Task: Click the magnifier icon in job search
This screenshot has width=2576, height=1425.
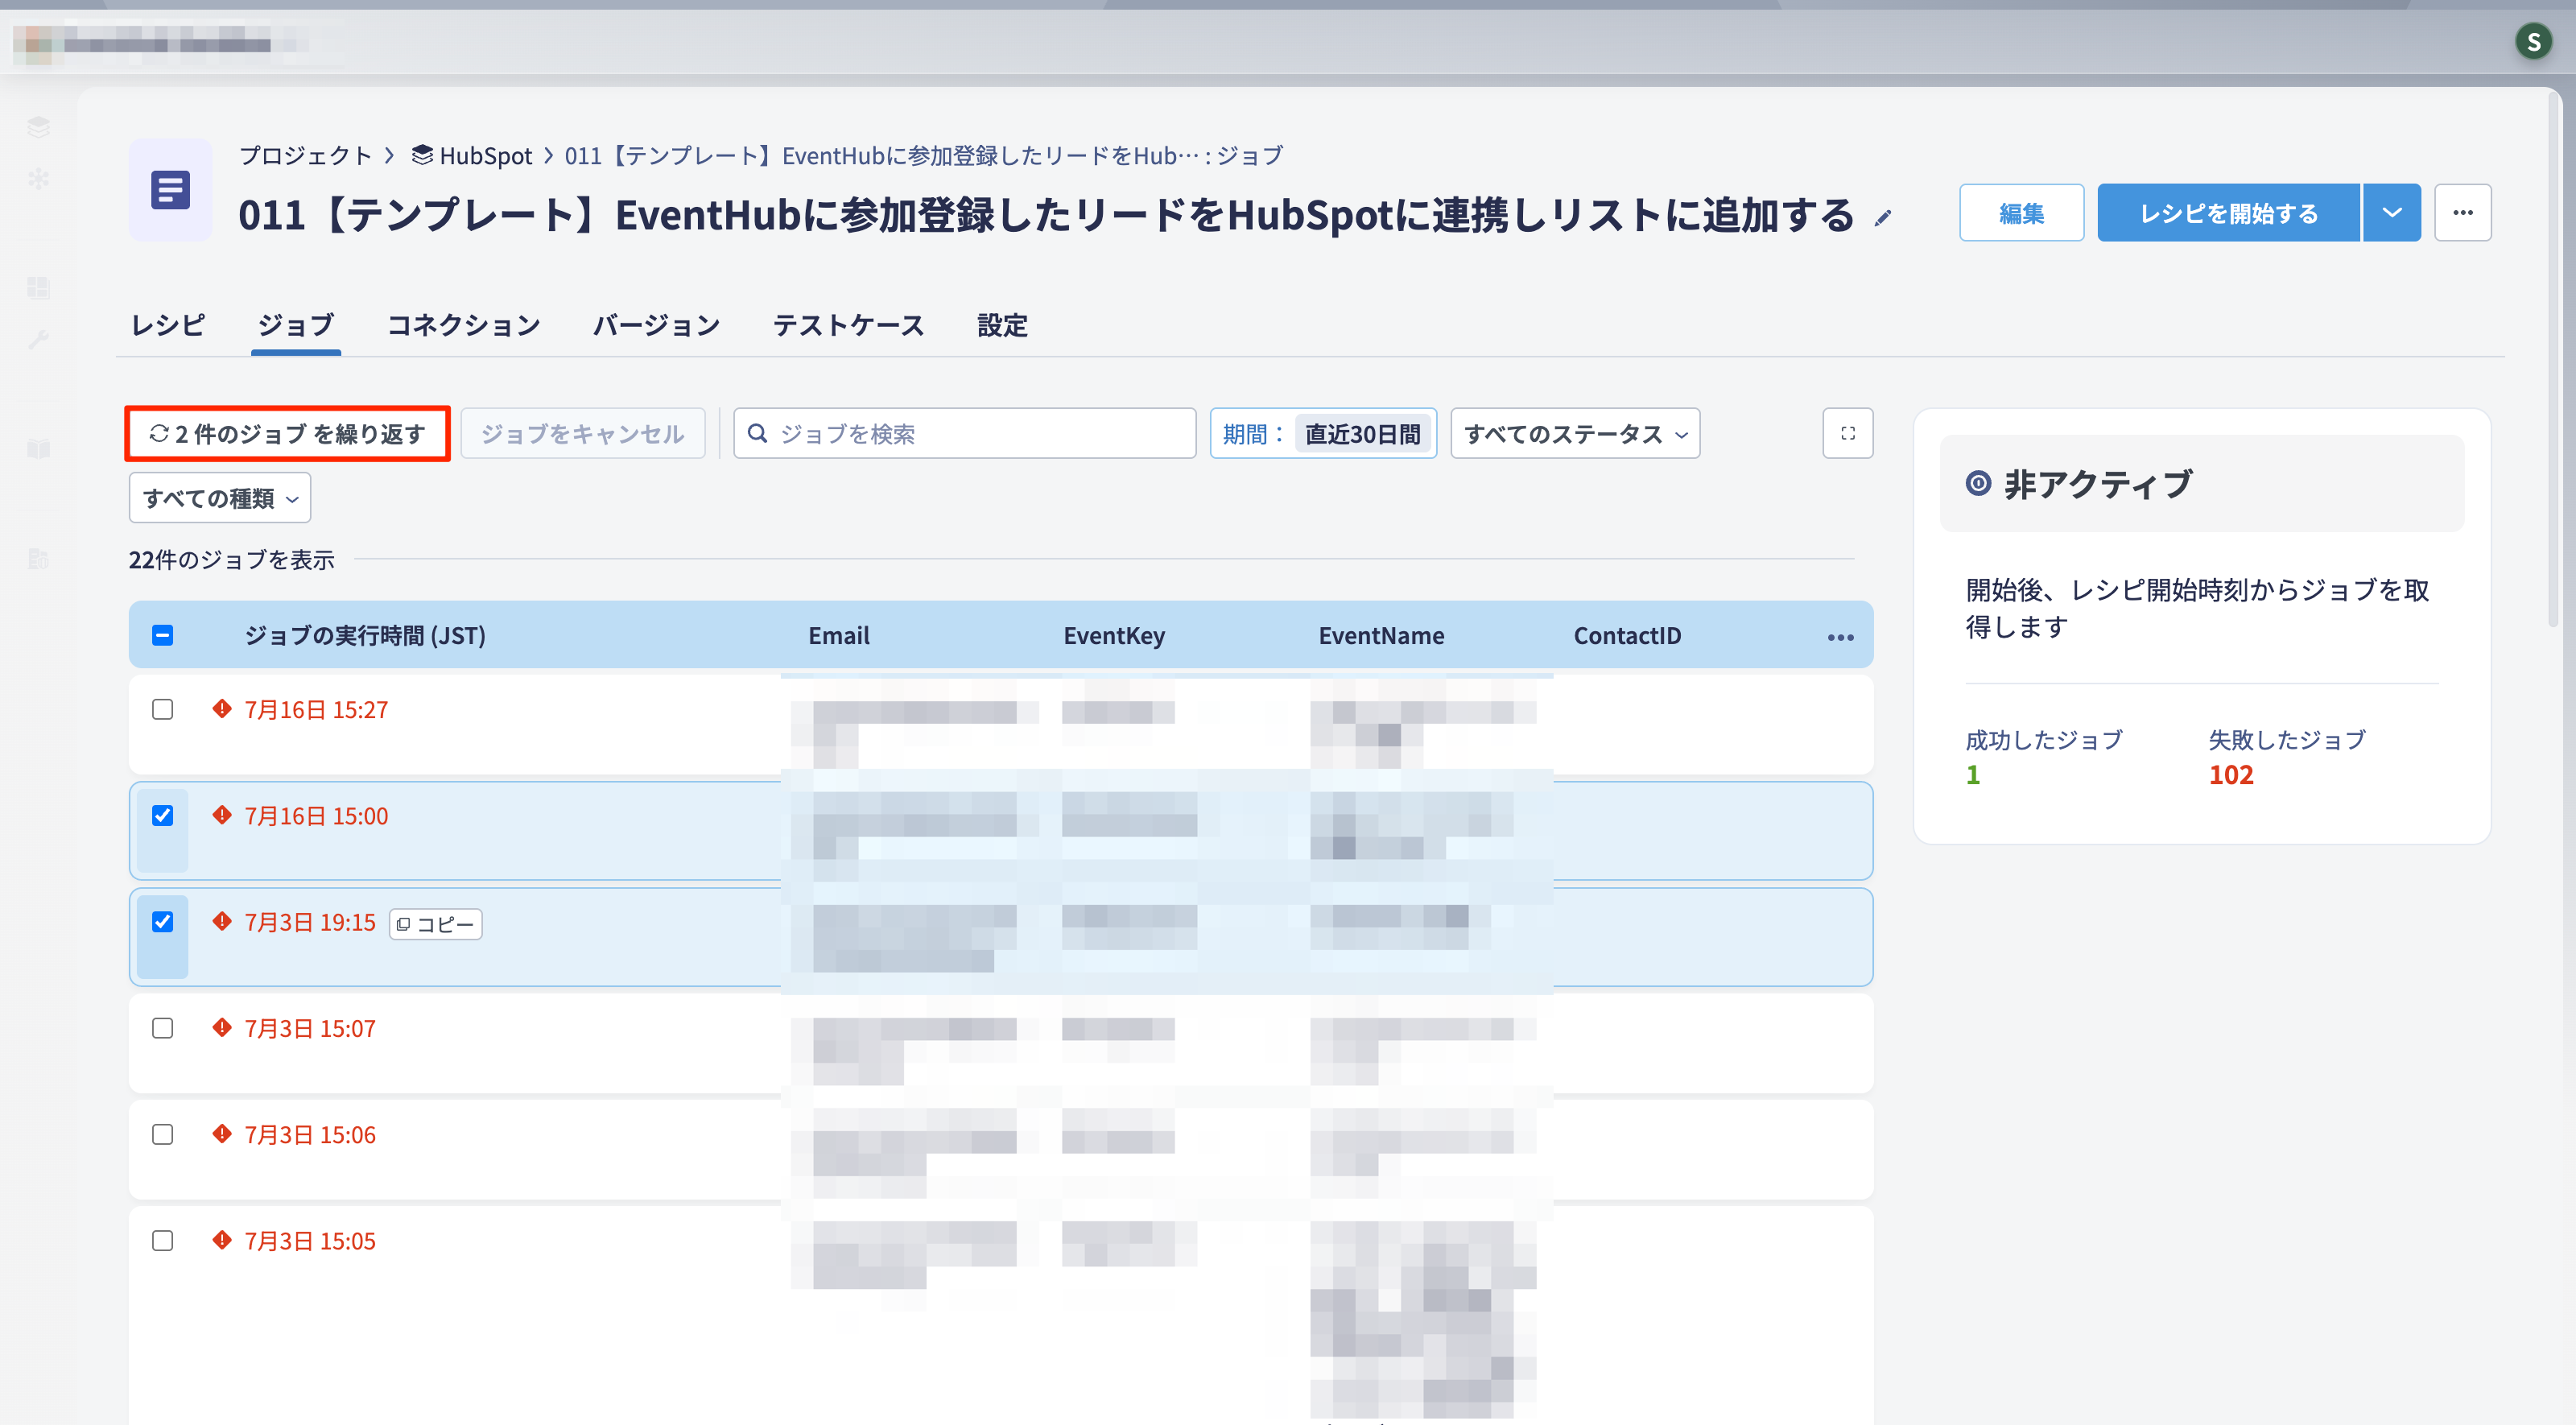Action: pyautogui.click(x=758, y=433)
